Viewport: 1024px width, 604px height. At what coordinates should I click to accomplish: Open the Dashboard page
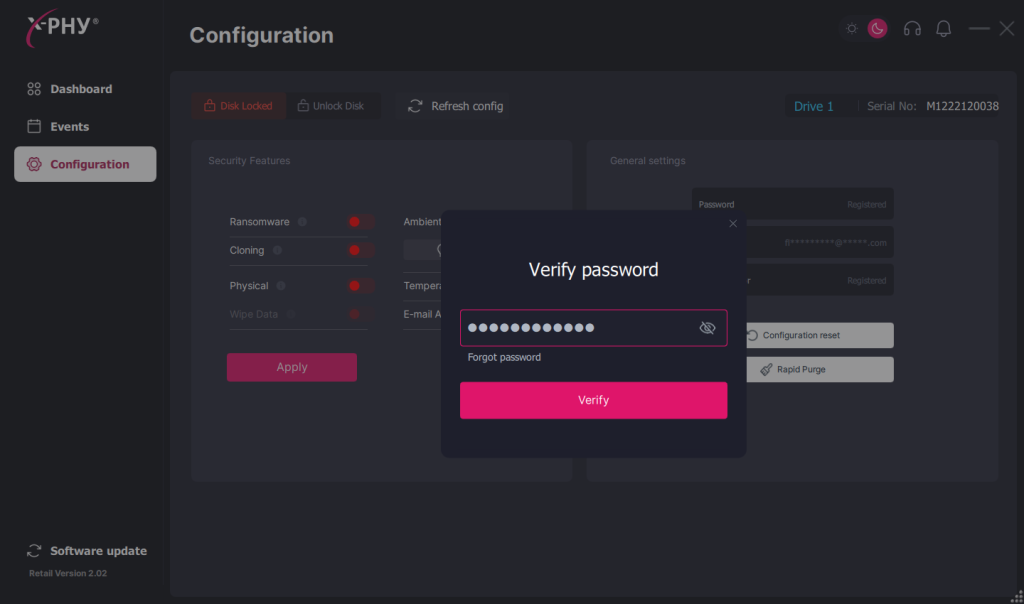tap(81, 89)
